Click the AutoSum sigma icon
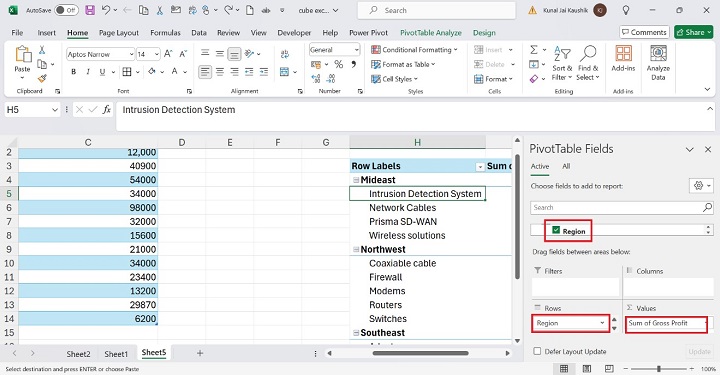 (534, 49)
